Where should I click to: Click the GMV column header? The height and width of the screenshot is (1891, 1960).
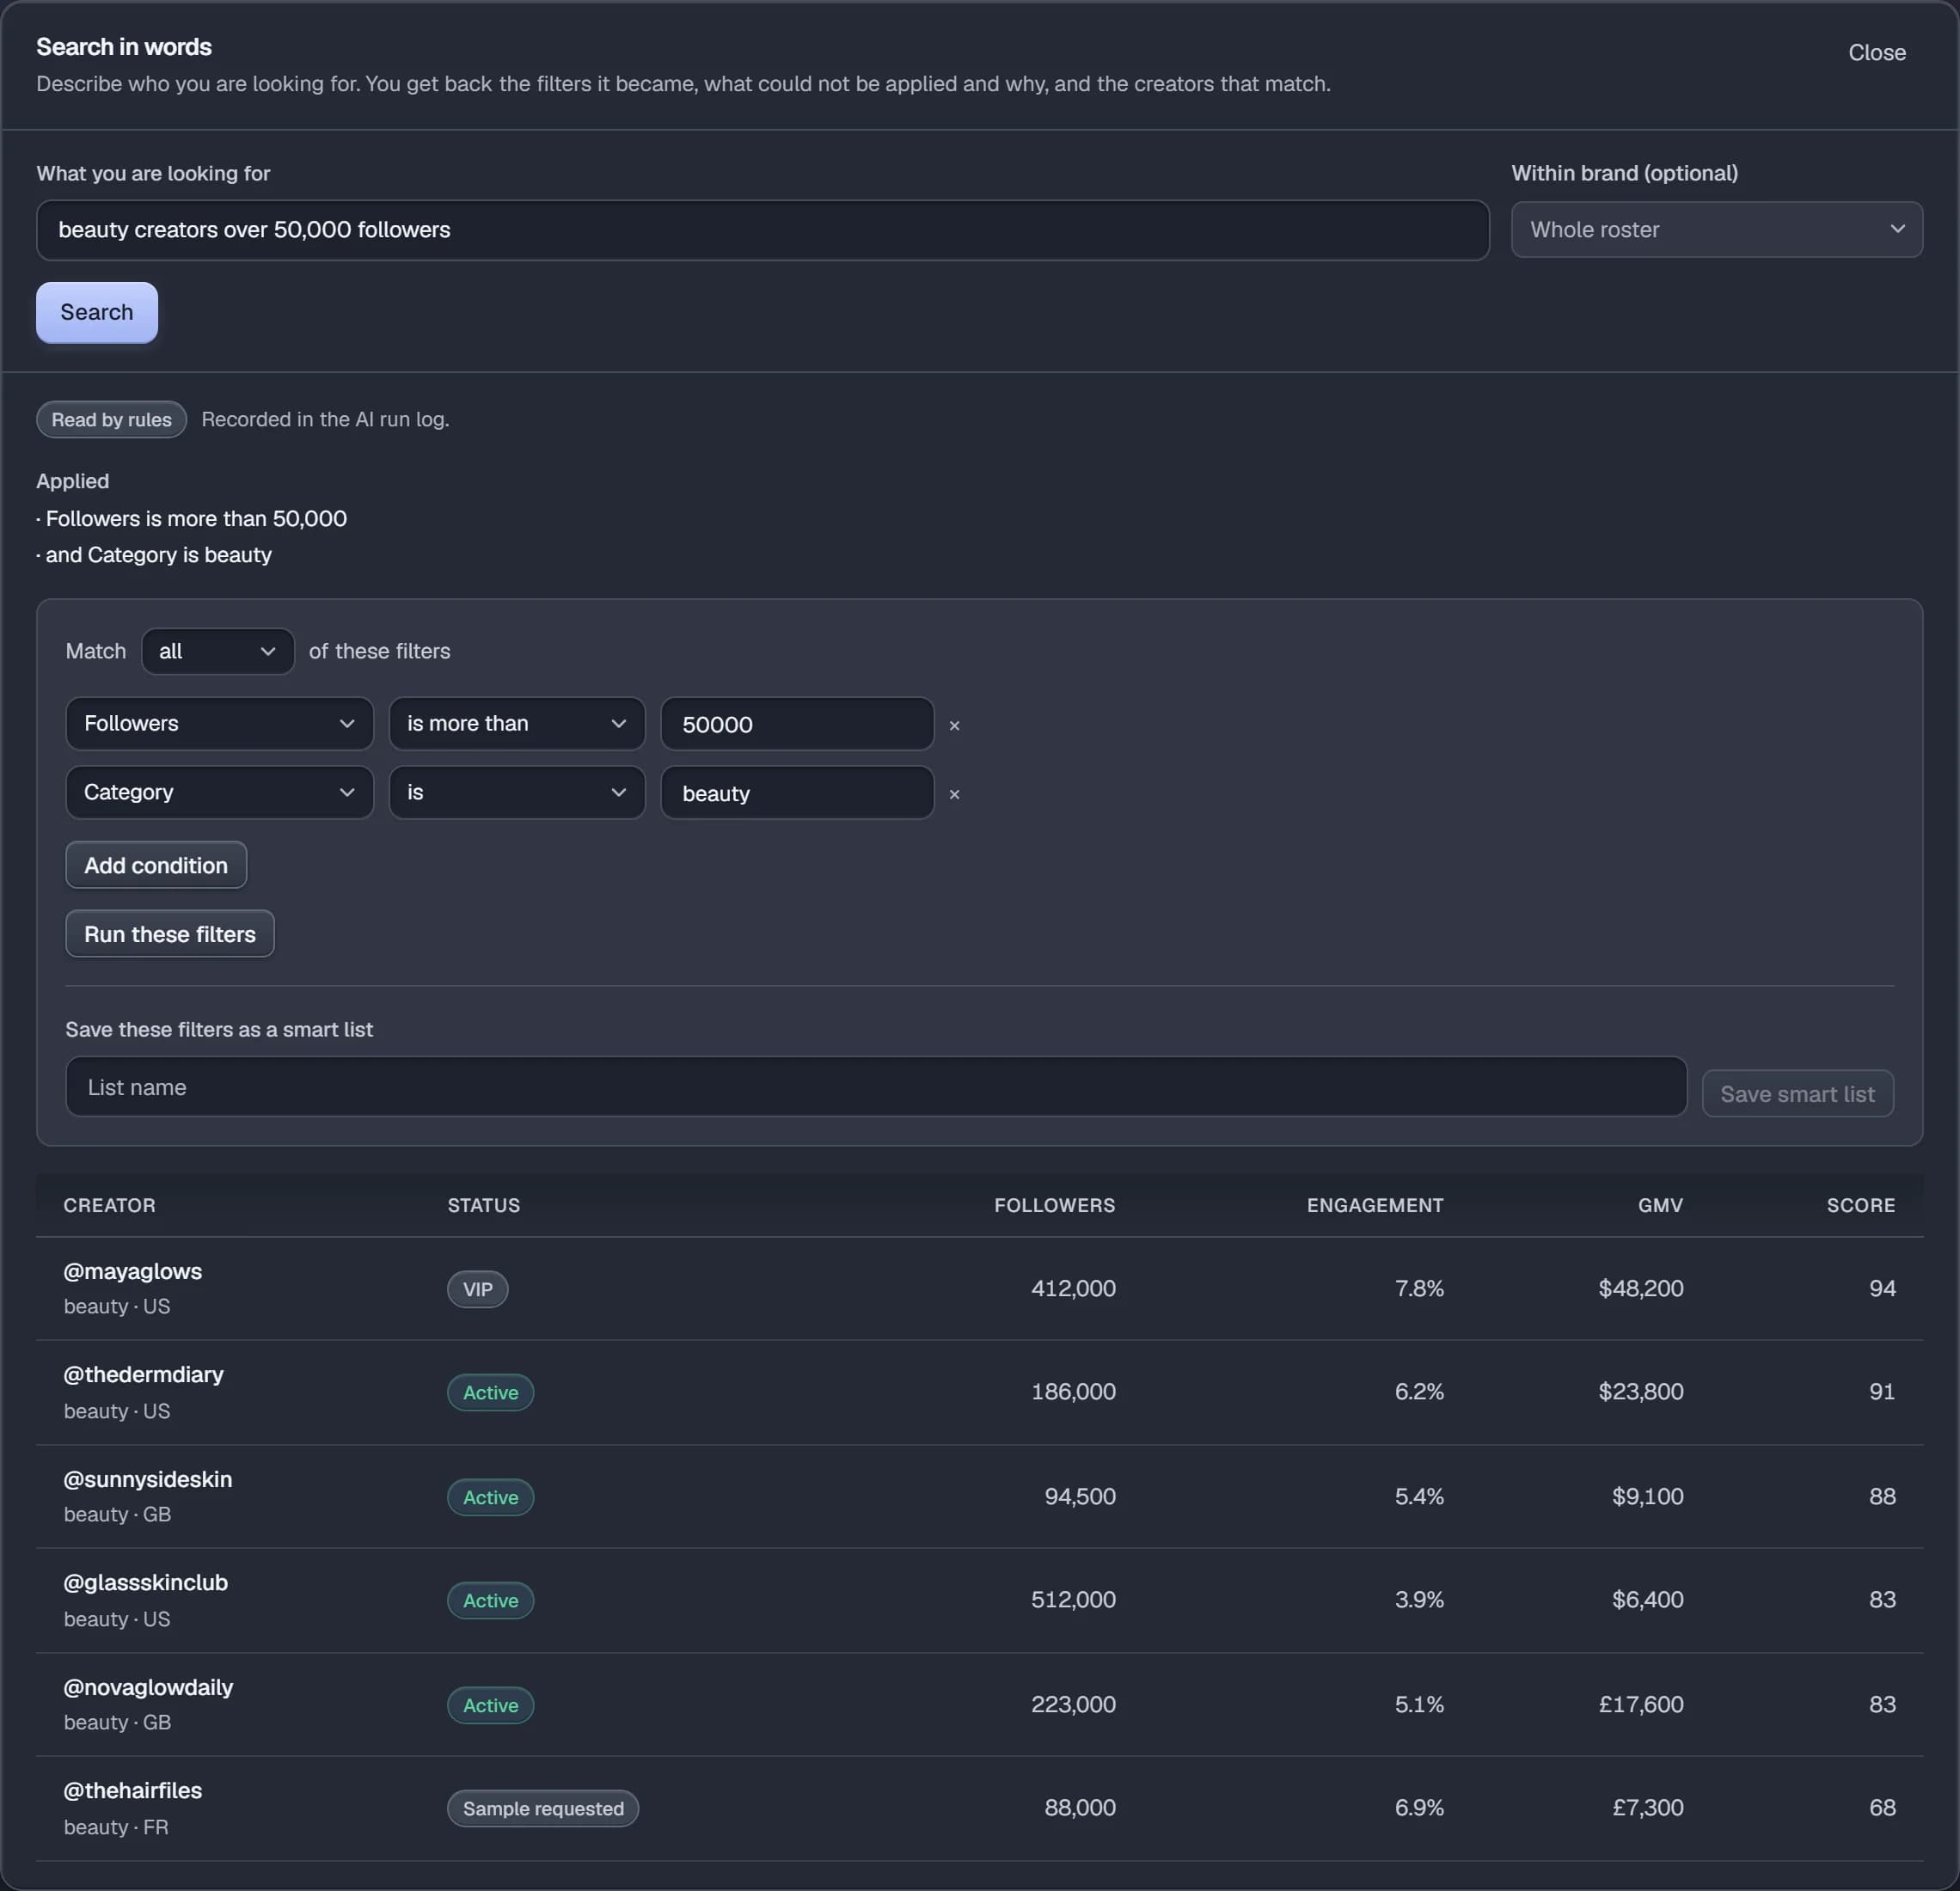pos(1660,1205)
